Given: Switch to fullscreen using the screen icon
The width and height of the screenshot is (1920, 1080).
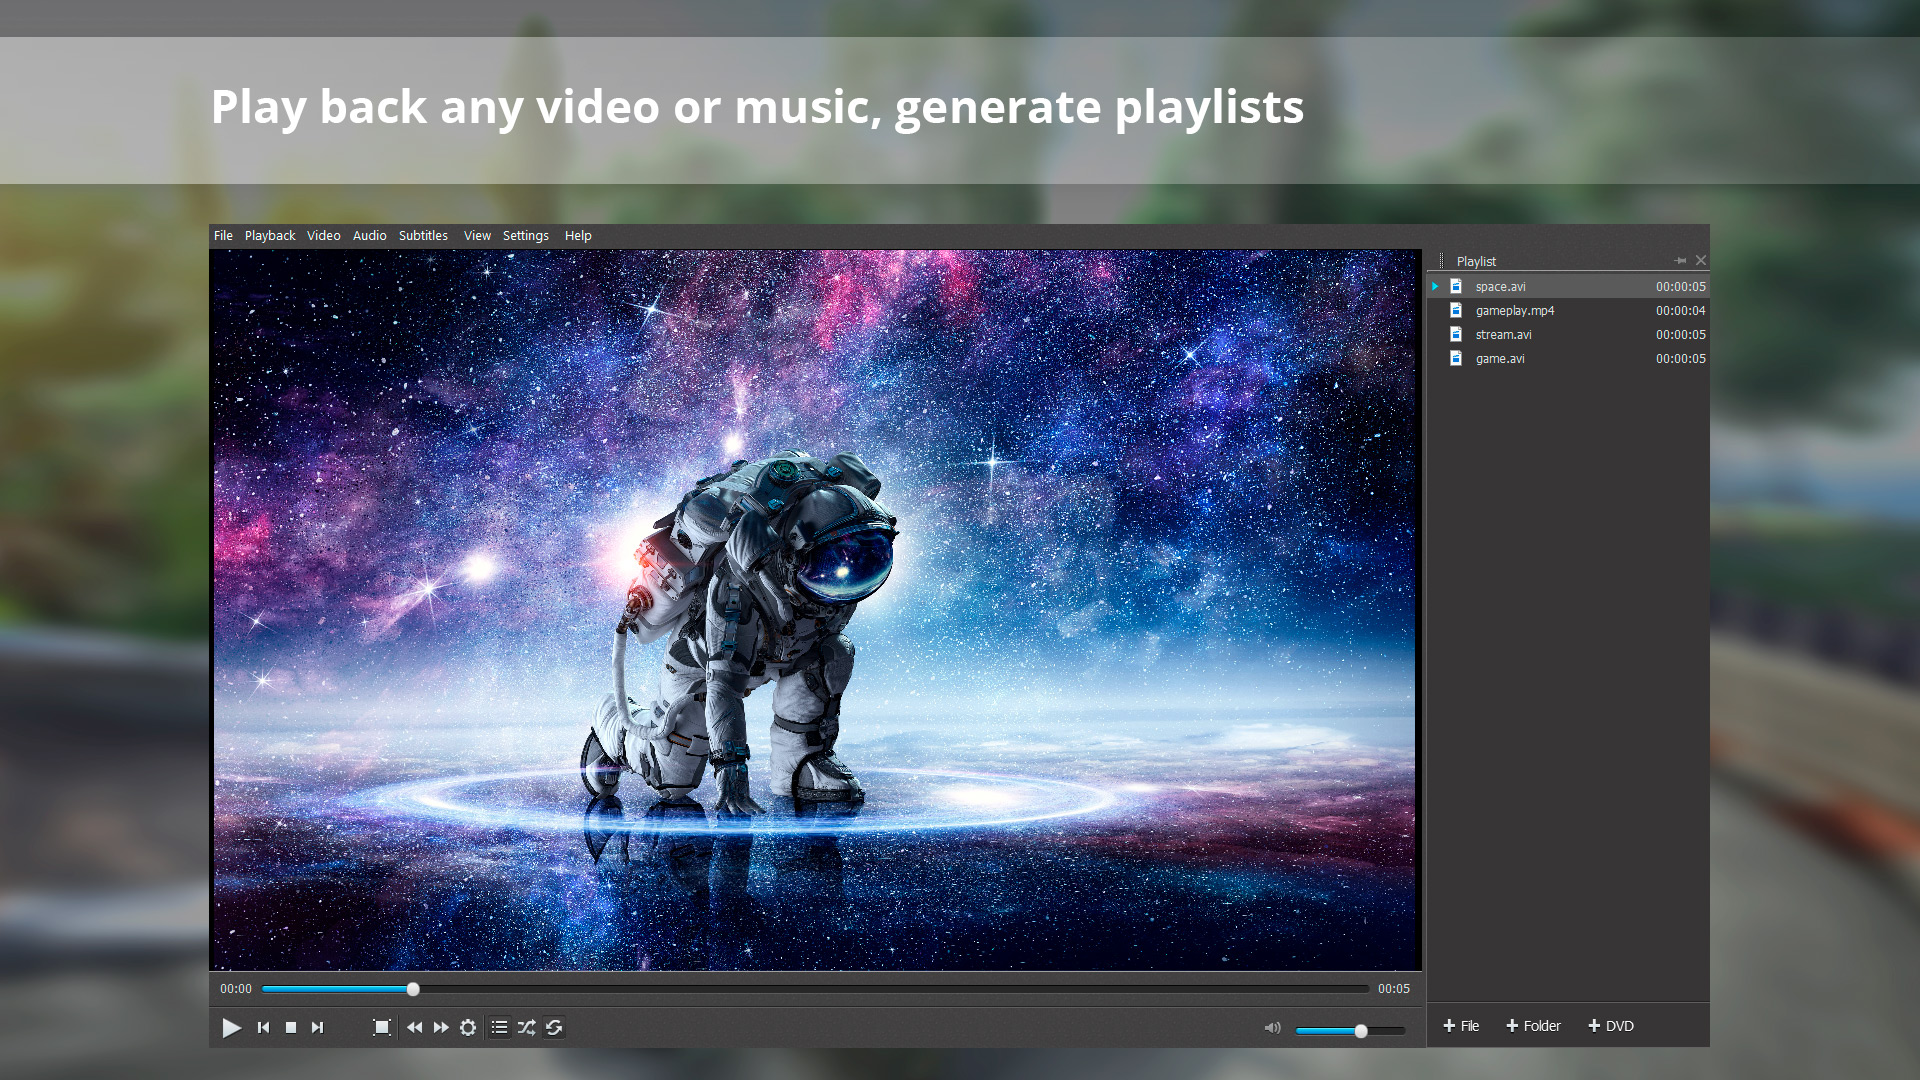Looking at the screenshot, I should (x=381, y=1027).
